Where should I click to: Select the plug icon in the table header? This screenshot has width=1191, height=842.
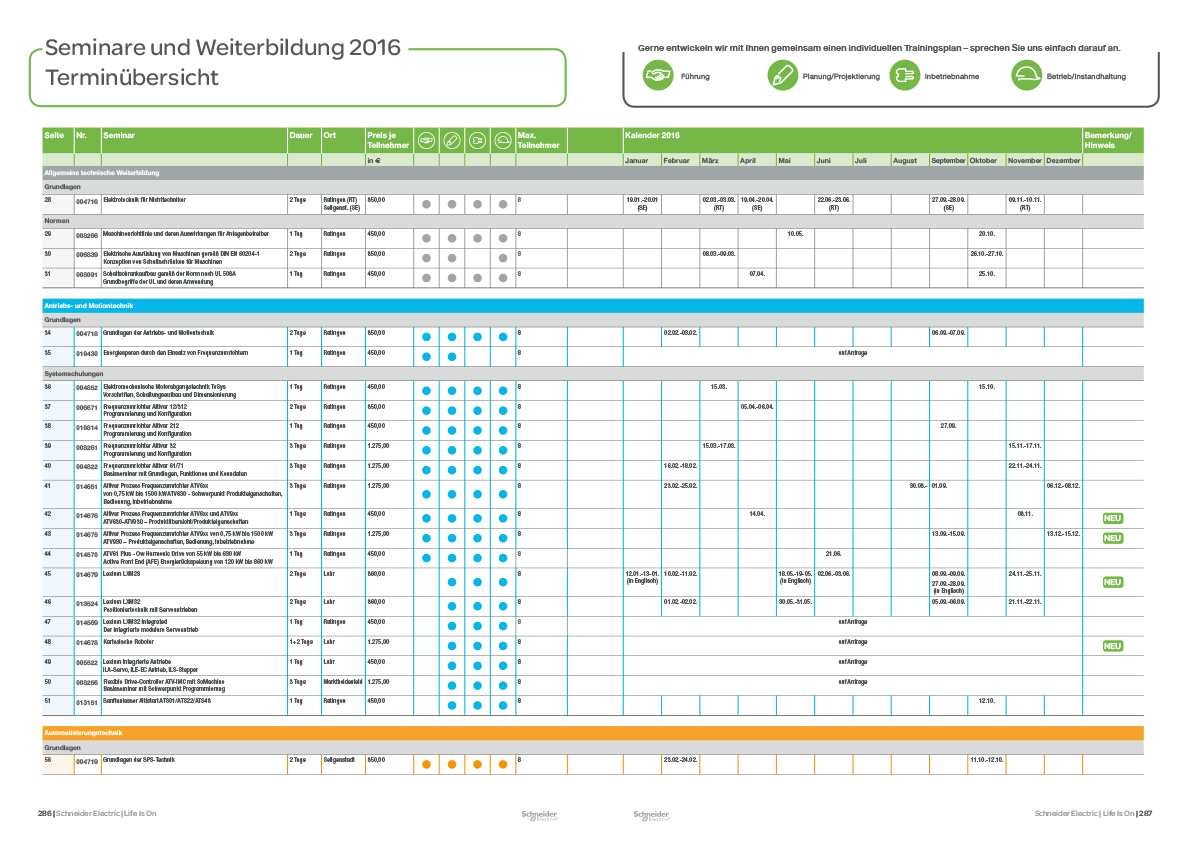(x=477, y=140)
